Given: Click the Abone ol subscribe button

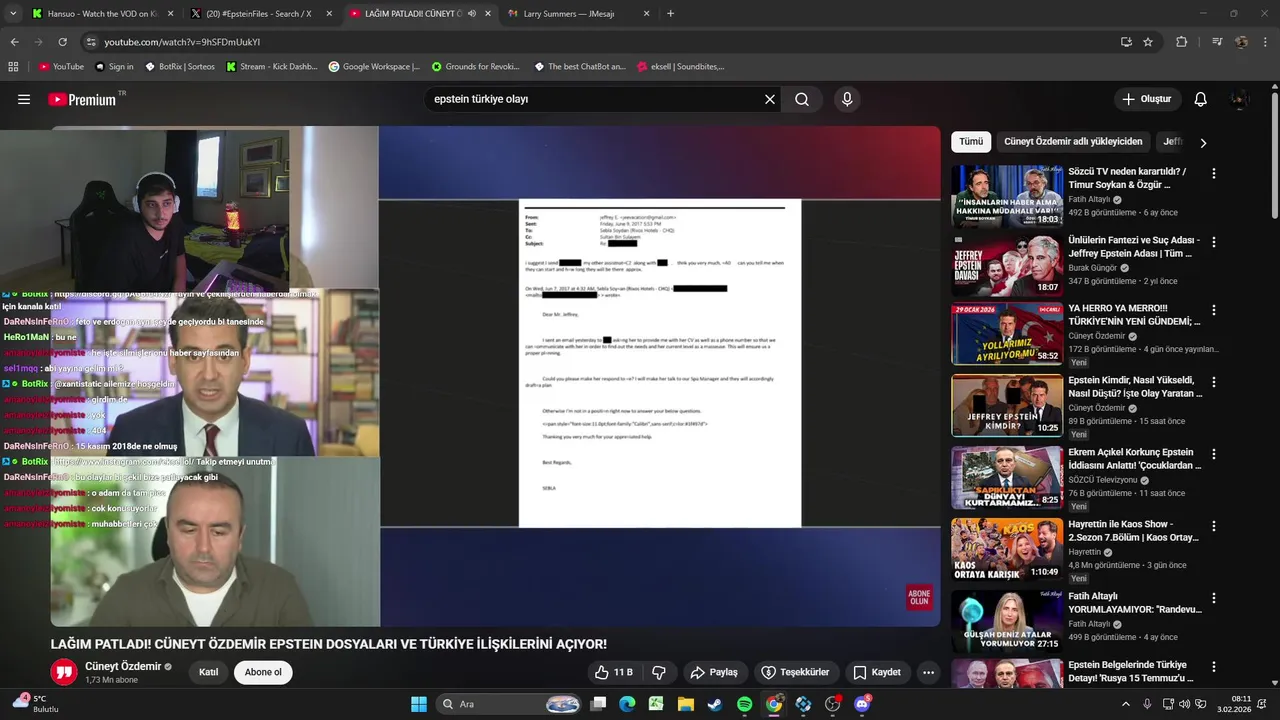Looking at the screenshot, I should (x=263, y=672).
